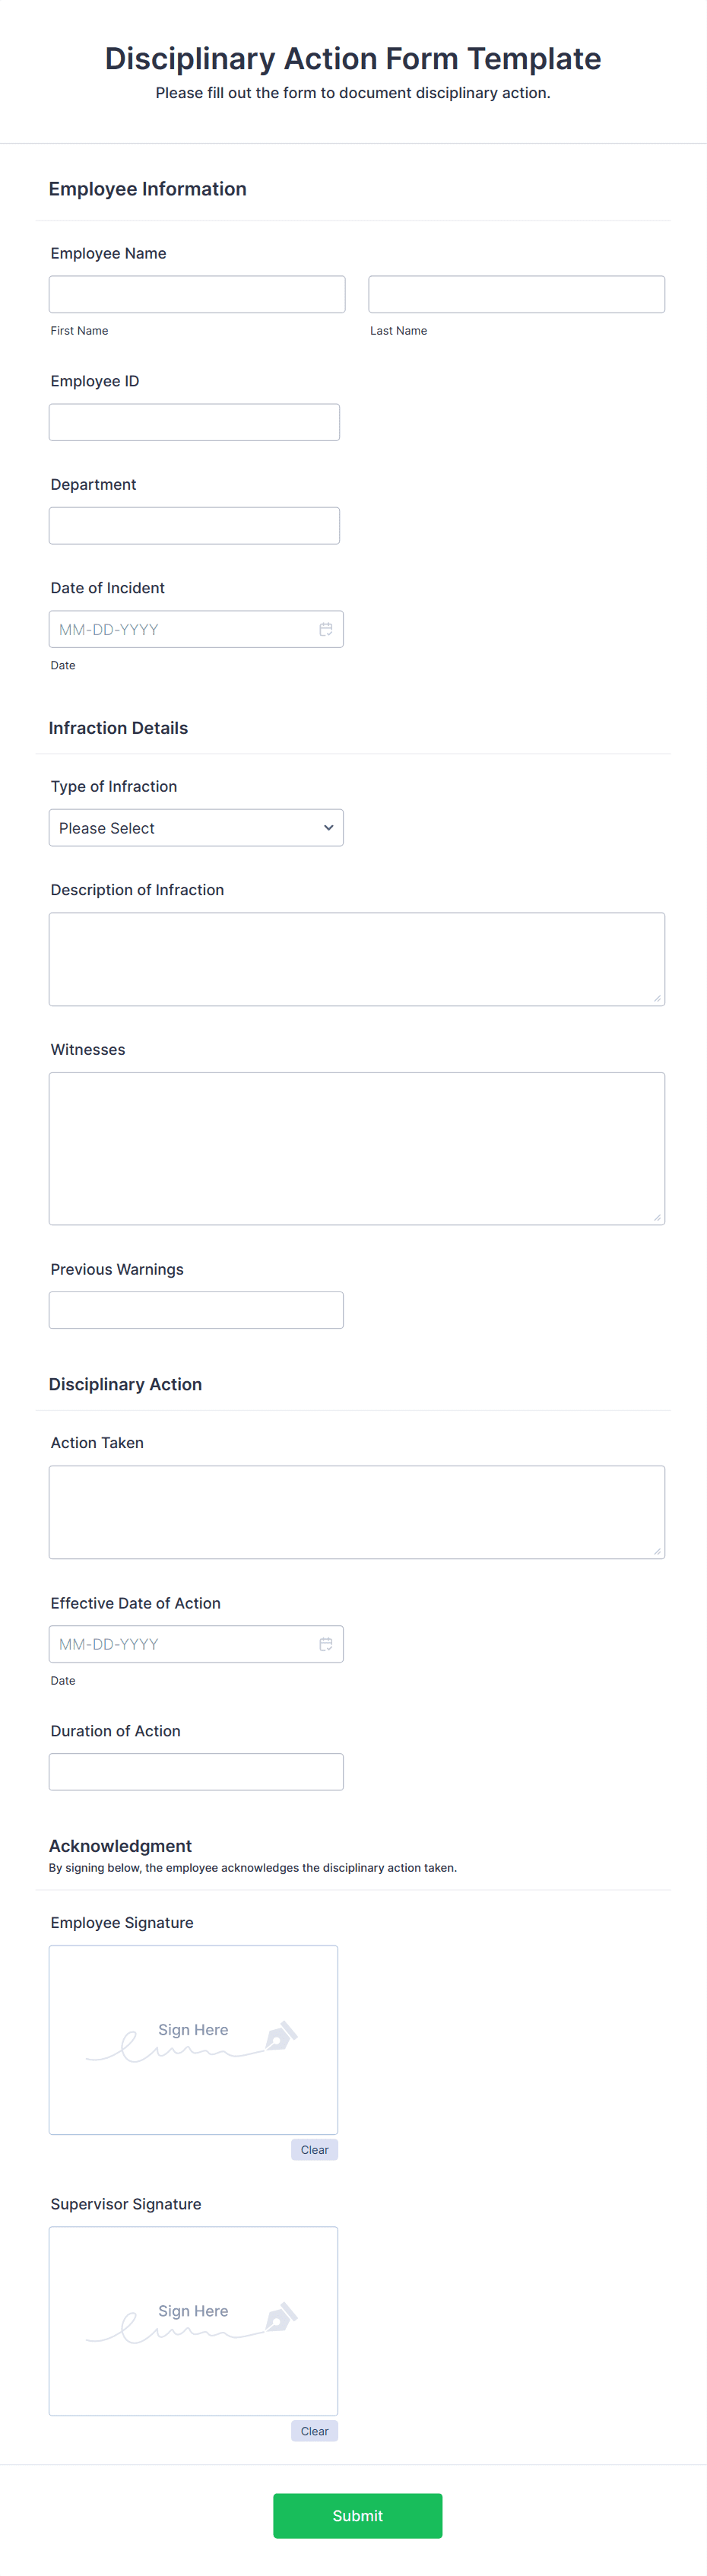Clear the Employee Signature
The height and width of the screenshot is (2576, 707).
314,2149
